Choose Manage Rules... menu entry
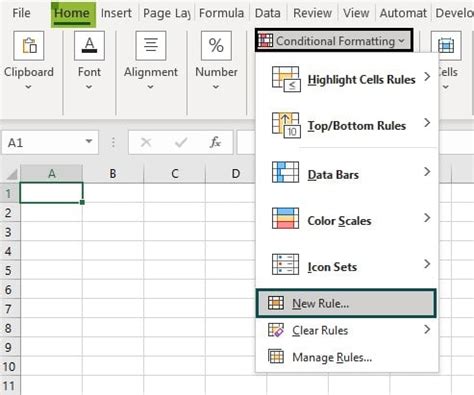This screenshot has height=395, width=474. [347, 357]
